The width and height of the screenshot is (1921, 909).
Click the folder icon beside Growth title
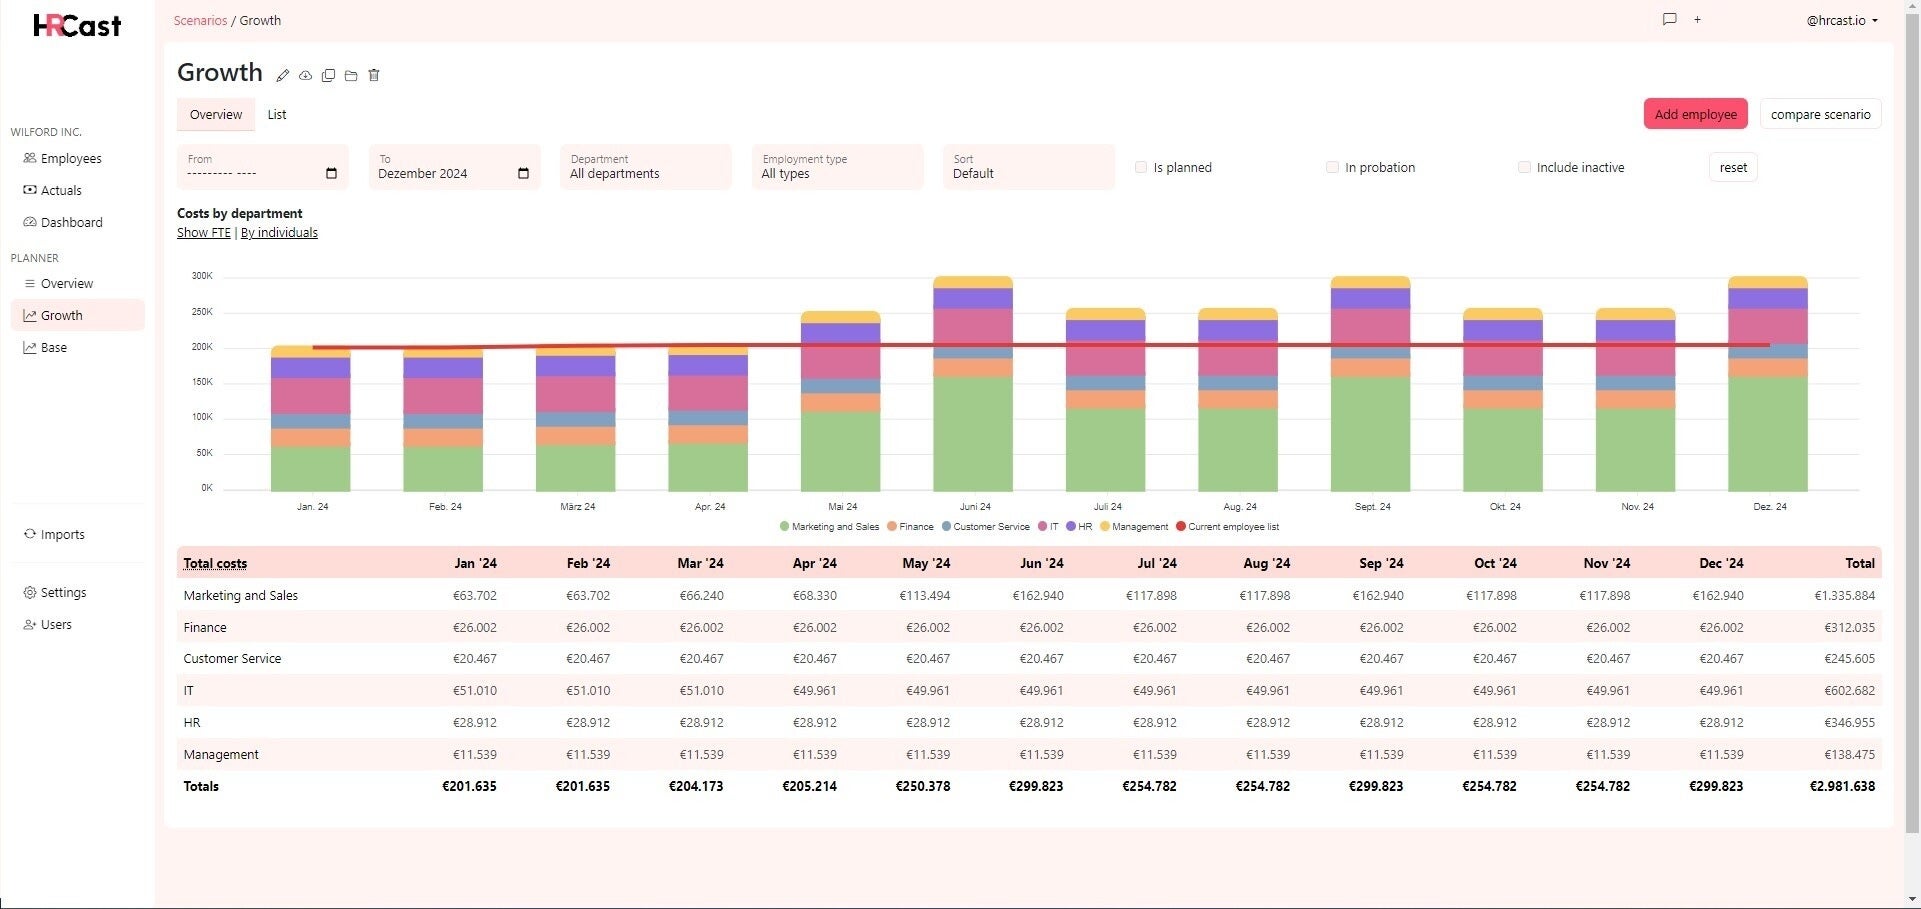[x=351, y=75]
